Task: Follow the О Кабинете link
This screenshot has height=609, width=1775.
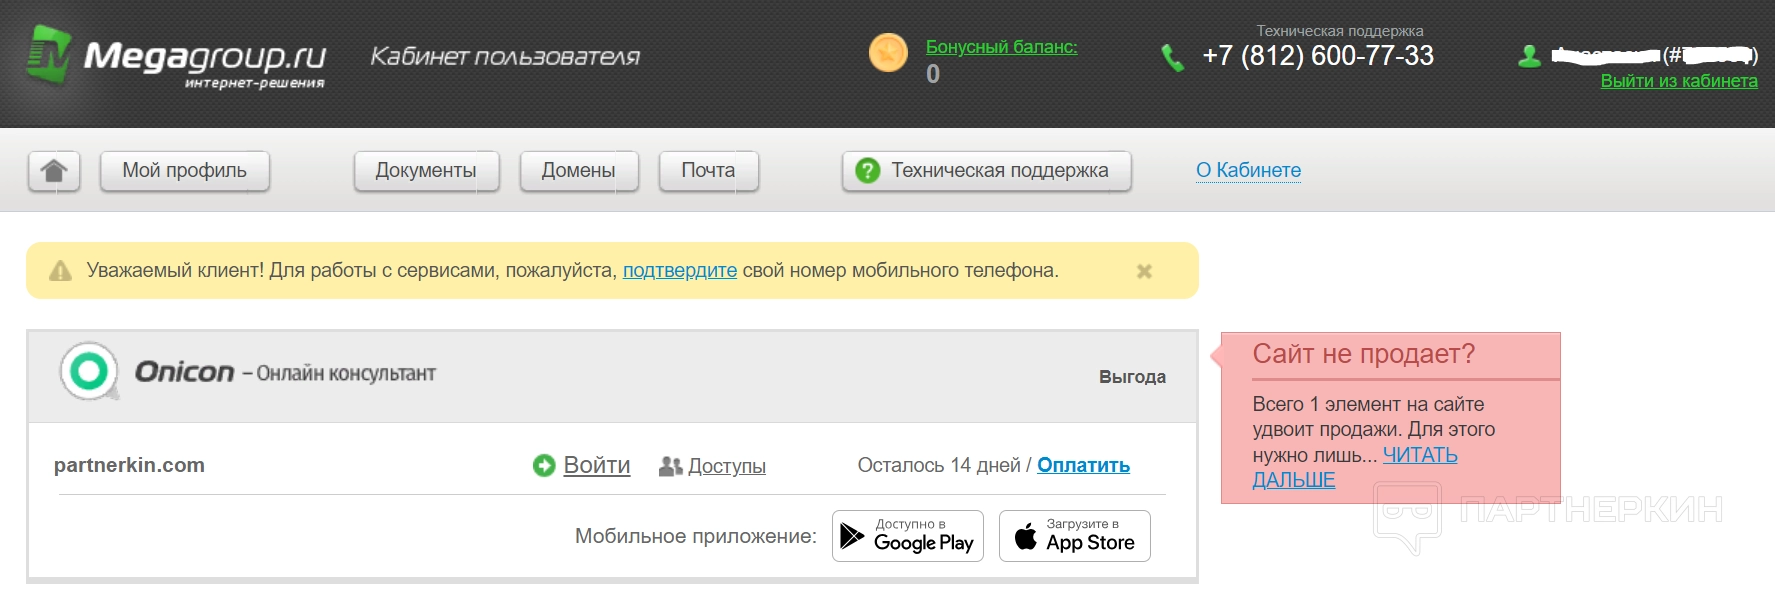Action: [1248, 170]
